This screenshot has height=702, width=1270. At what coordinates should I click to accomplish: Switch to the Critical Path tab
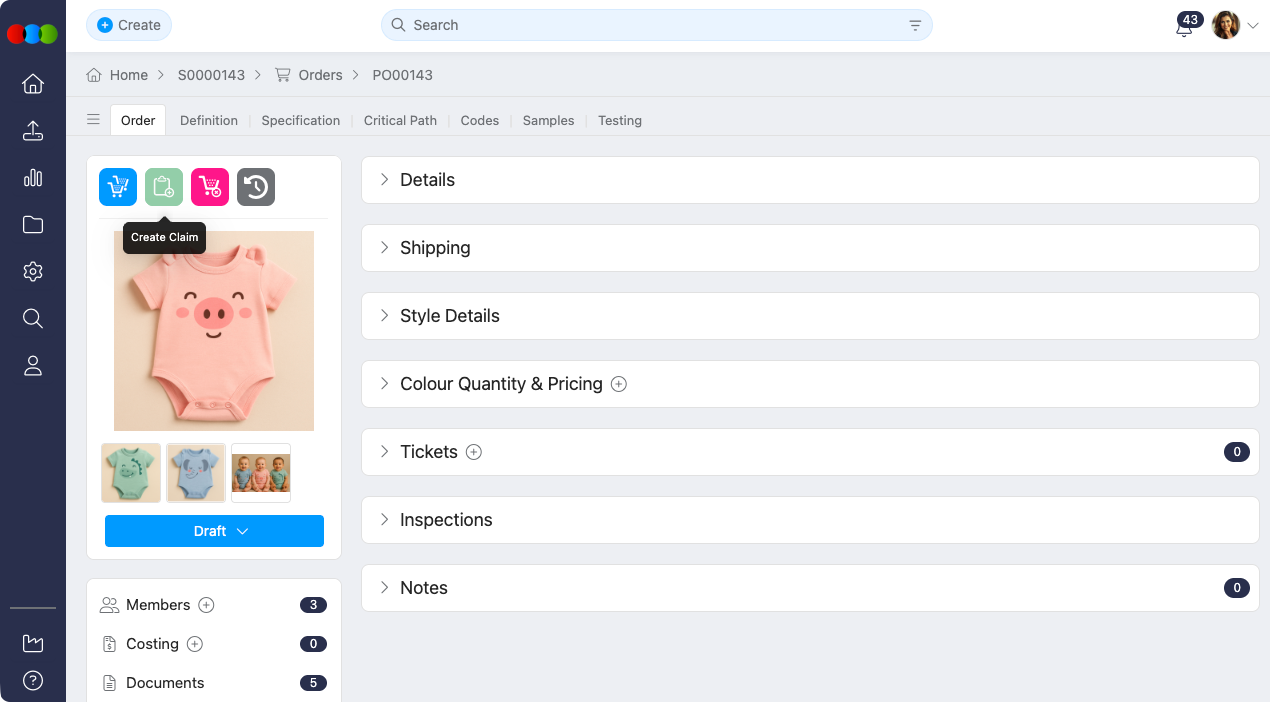click(400, 121)
